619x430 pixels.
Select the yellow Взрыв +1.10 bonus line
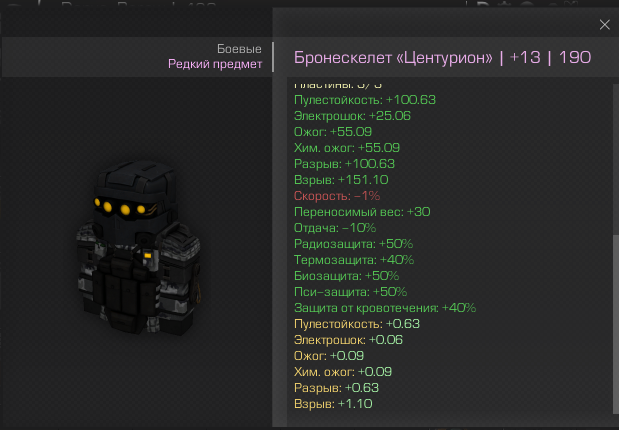click(x=333, y=404)
